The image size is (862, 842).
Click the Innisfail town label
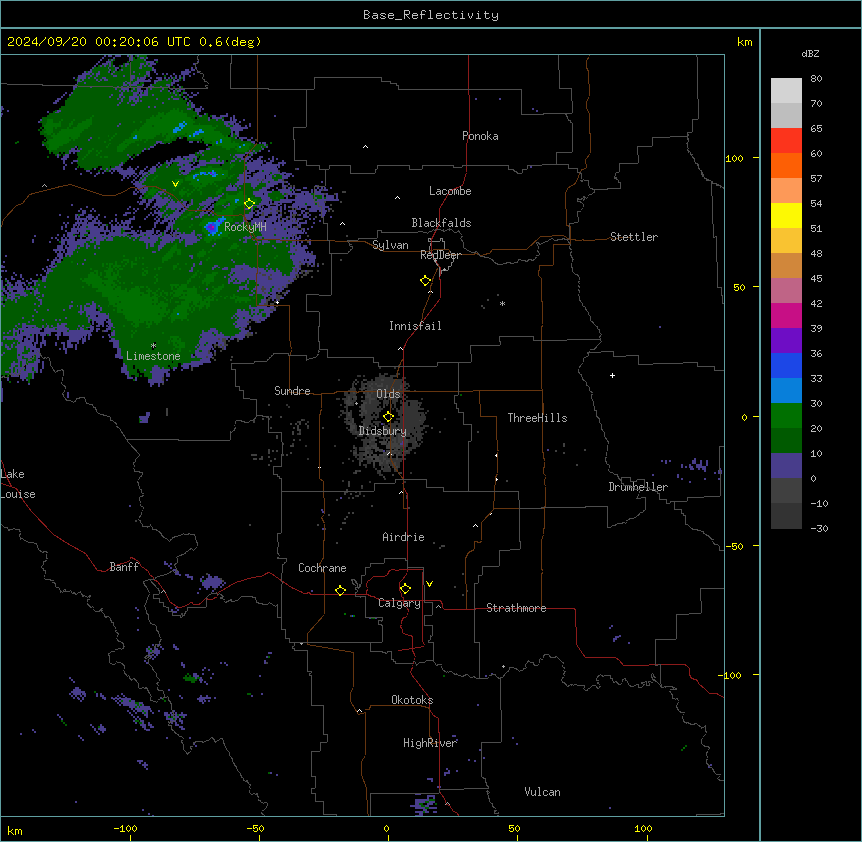(x=415, y=326)
